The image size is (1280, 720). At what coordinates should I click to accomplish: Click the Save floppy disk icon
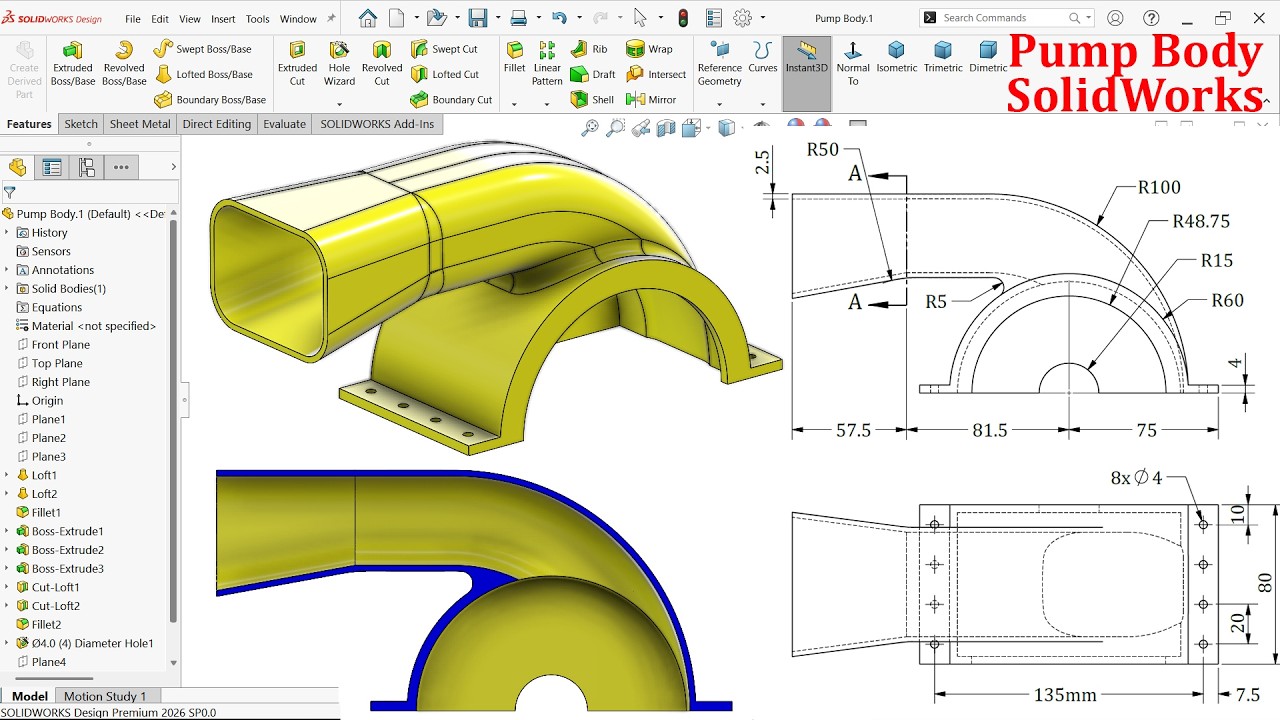tap(478, 18)
